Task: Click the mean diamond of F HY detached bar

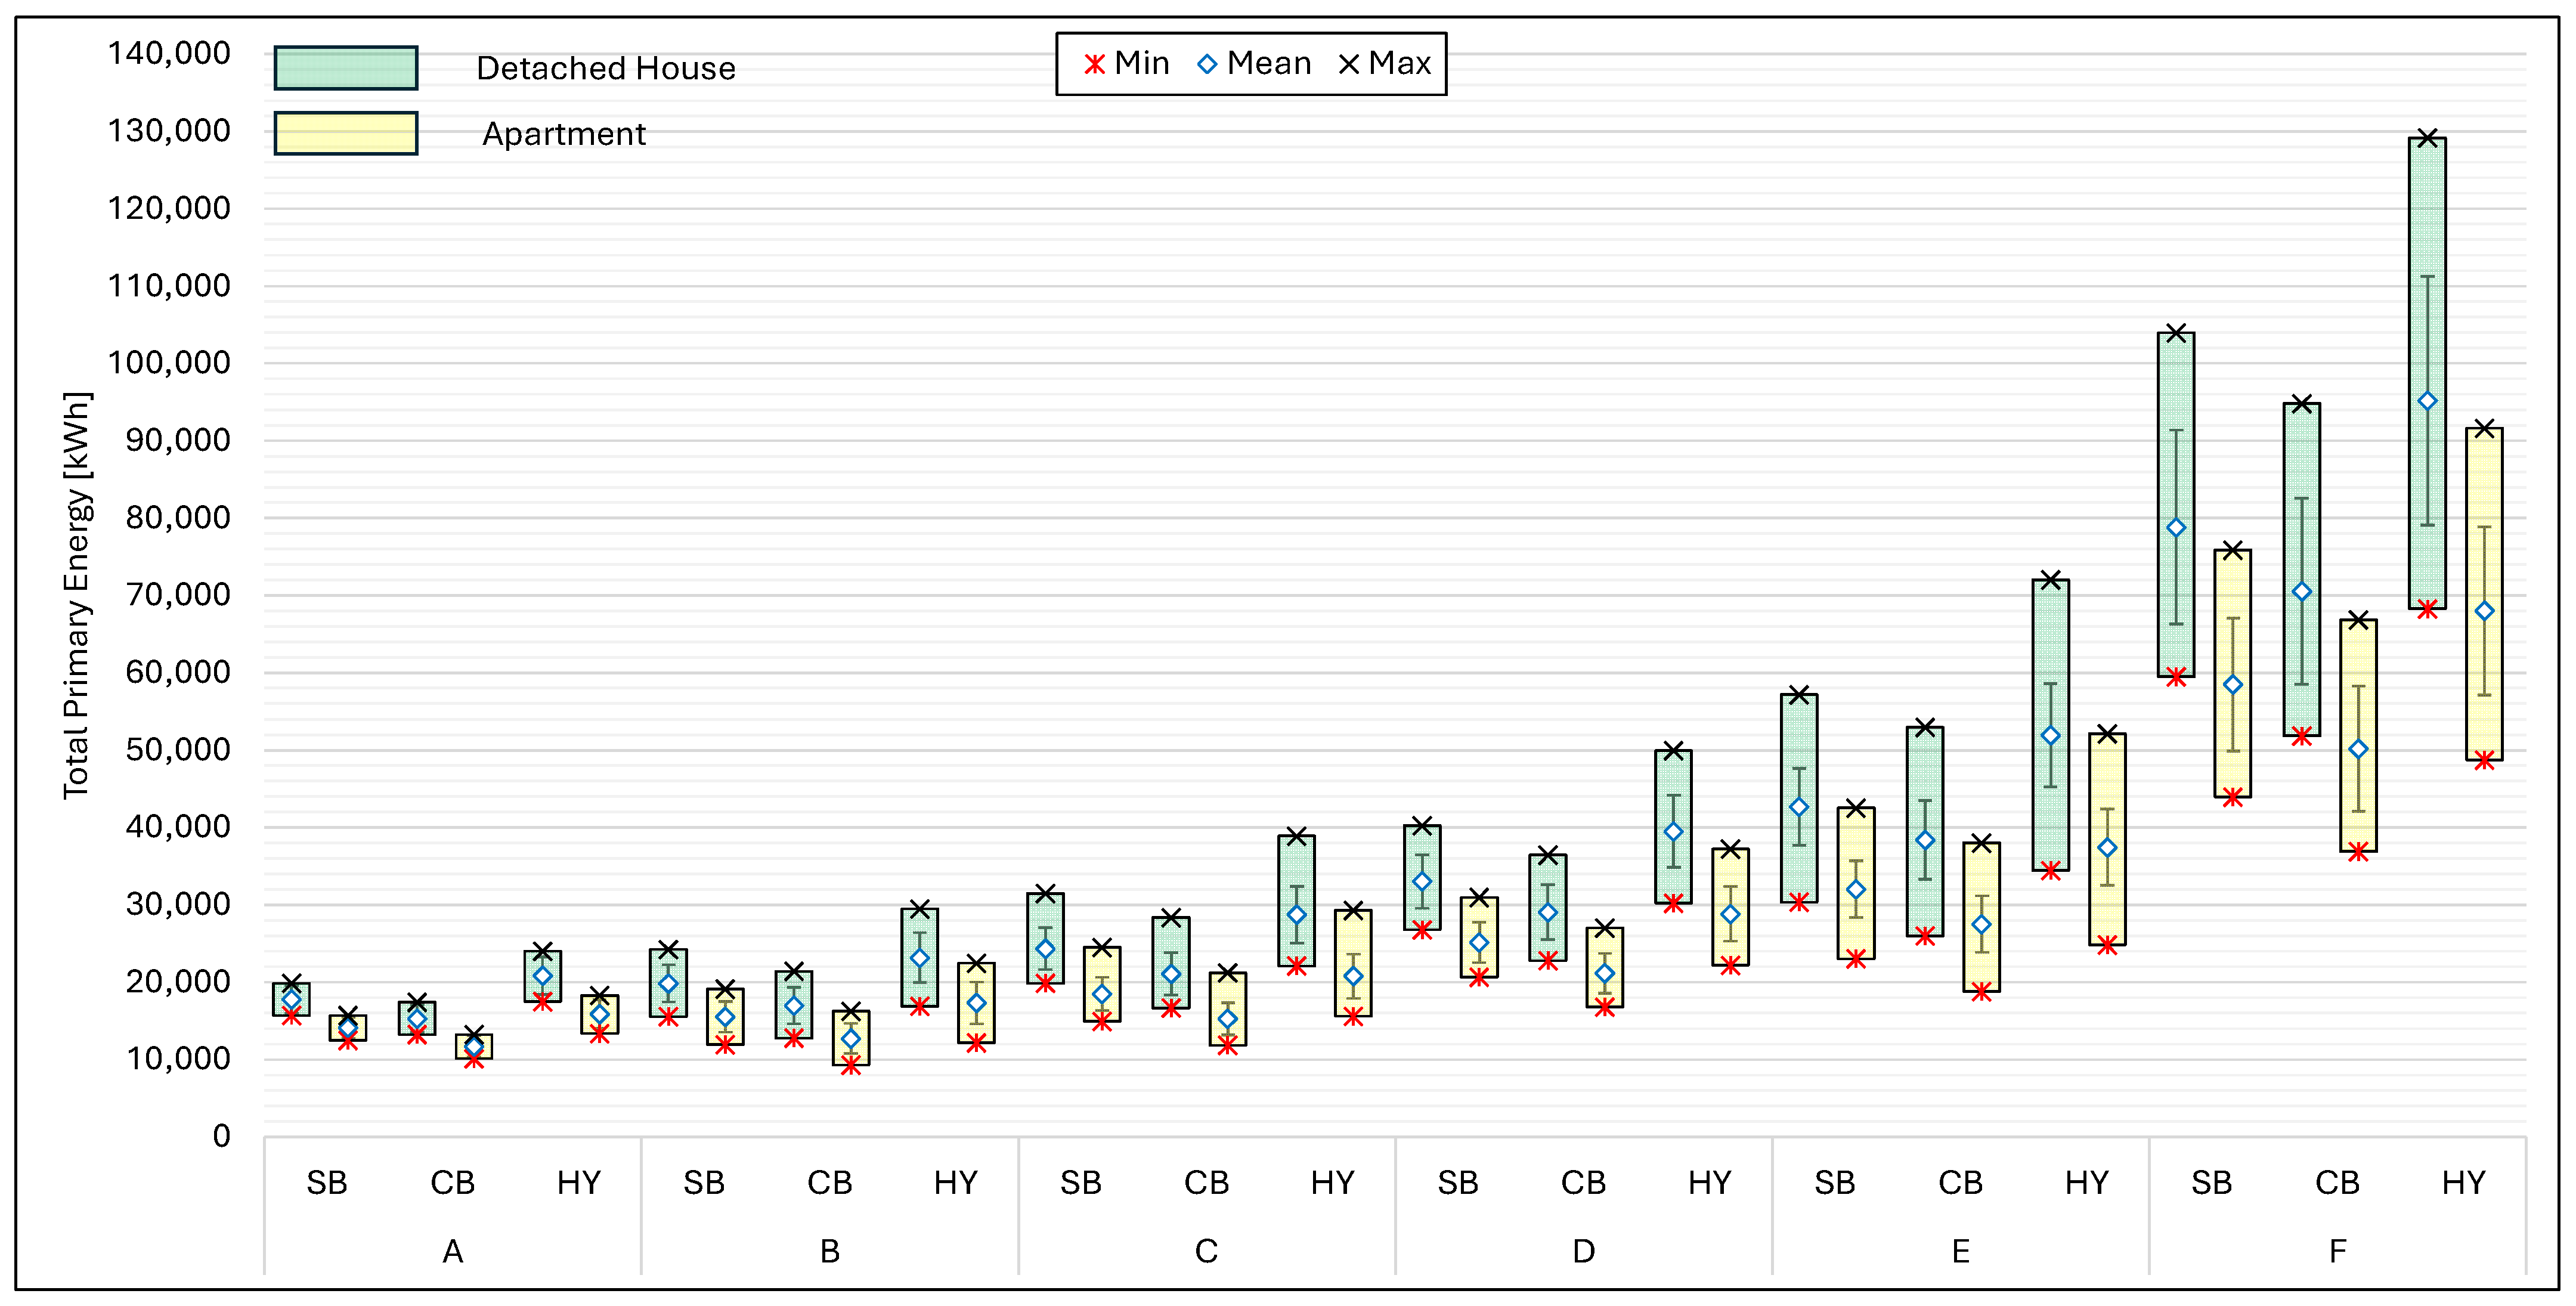Action: point(2427,401)
